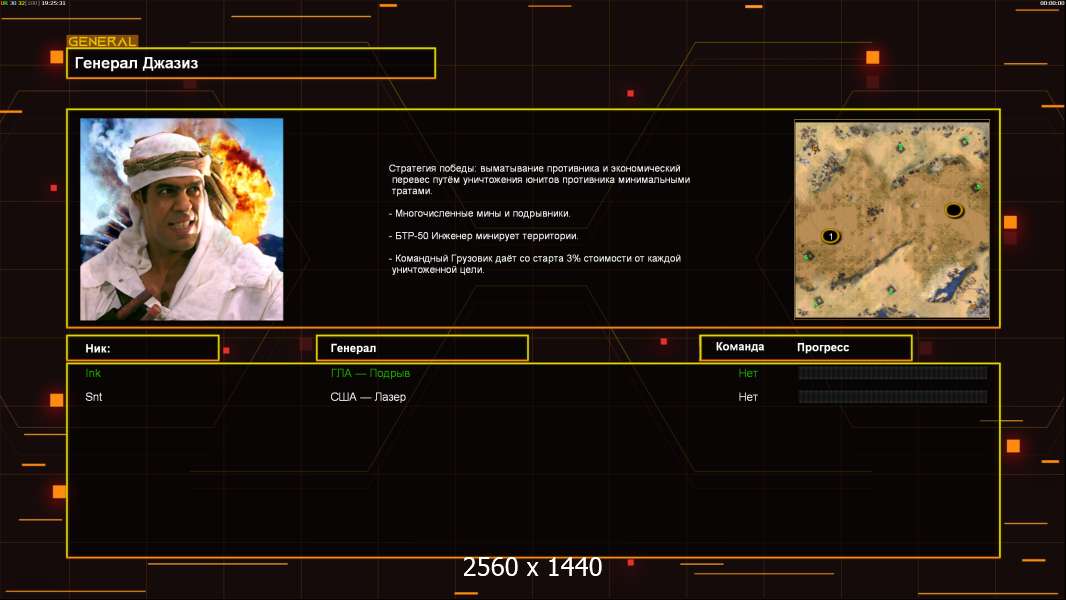Click the empty black start marker on minimap
Viewport: 1066px width, 600px height.
click(x=954, y=210)
